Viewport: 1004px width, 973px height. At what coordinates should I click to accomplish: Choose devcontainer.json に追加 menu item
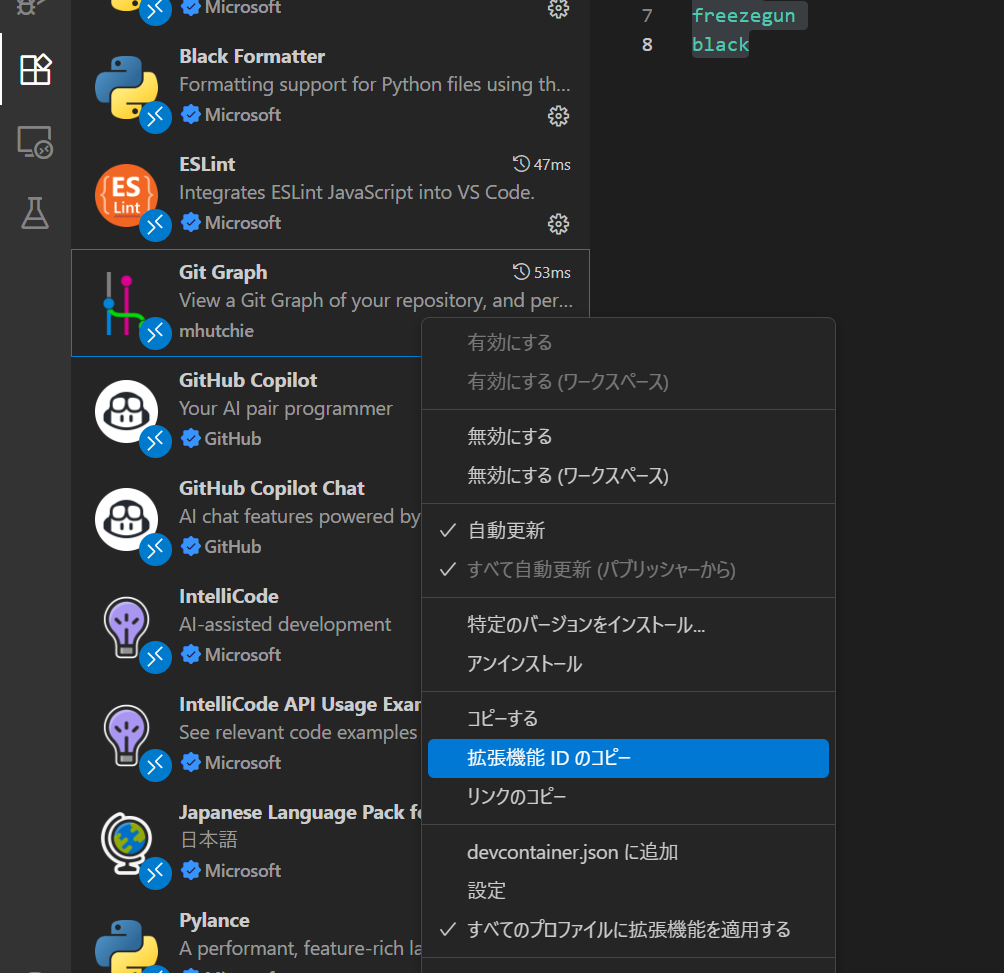pos(628,852)
